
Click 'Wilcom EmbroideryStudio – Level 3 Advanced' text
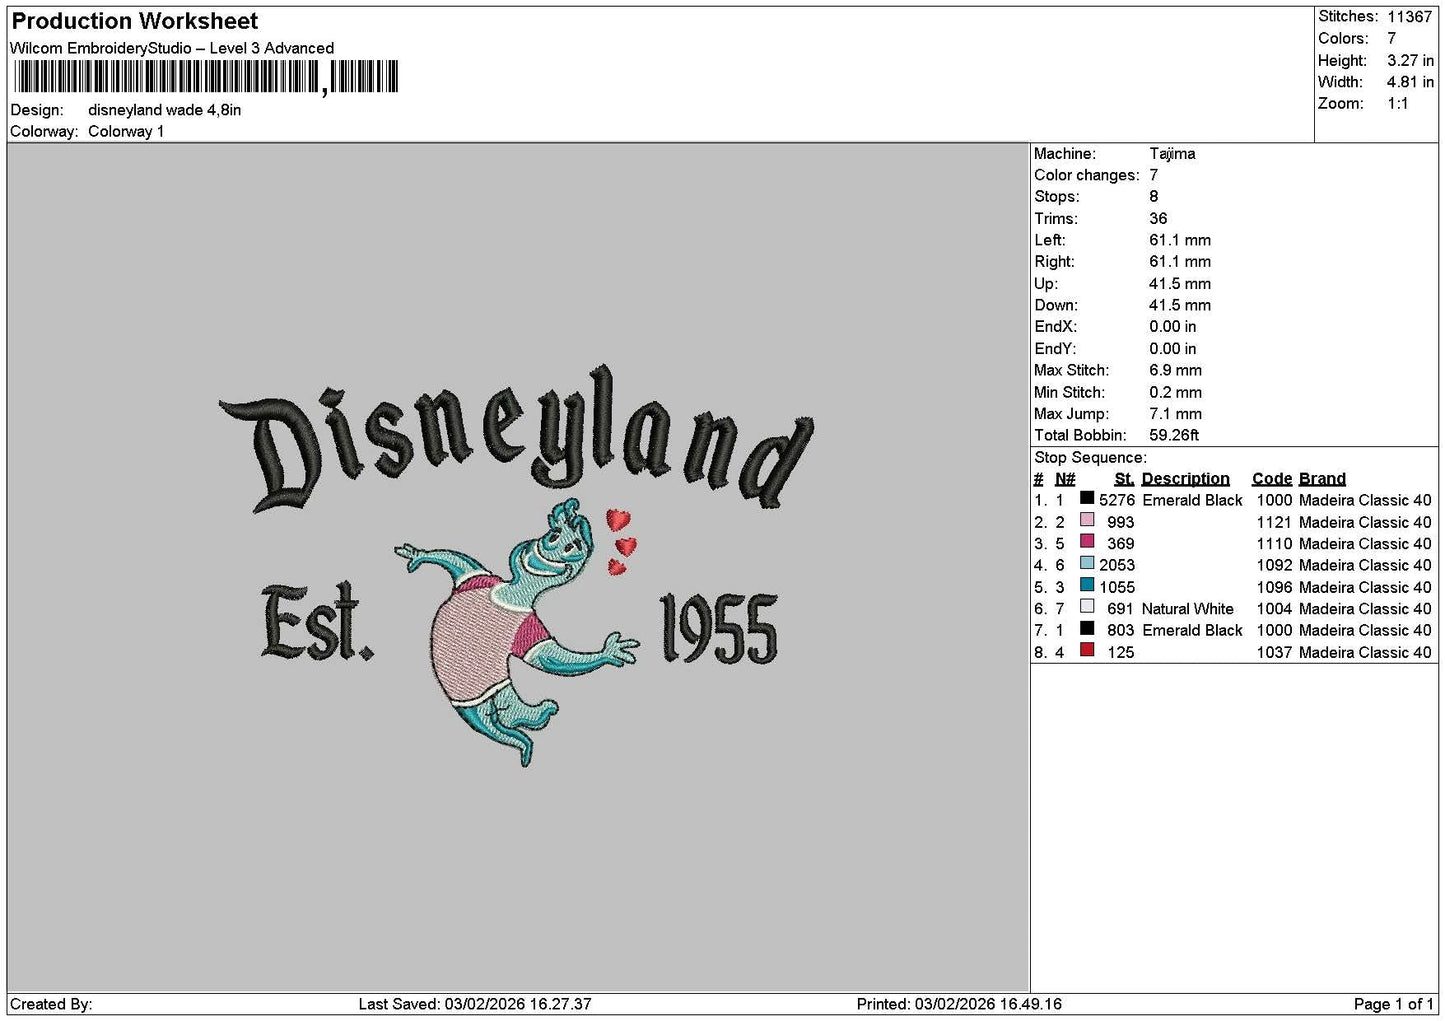click(172, 48)
